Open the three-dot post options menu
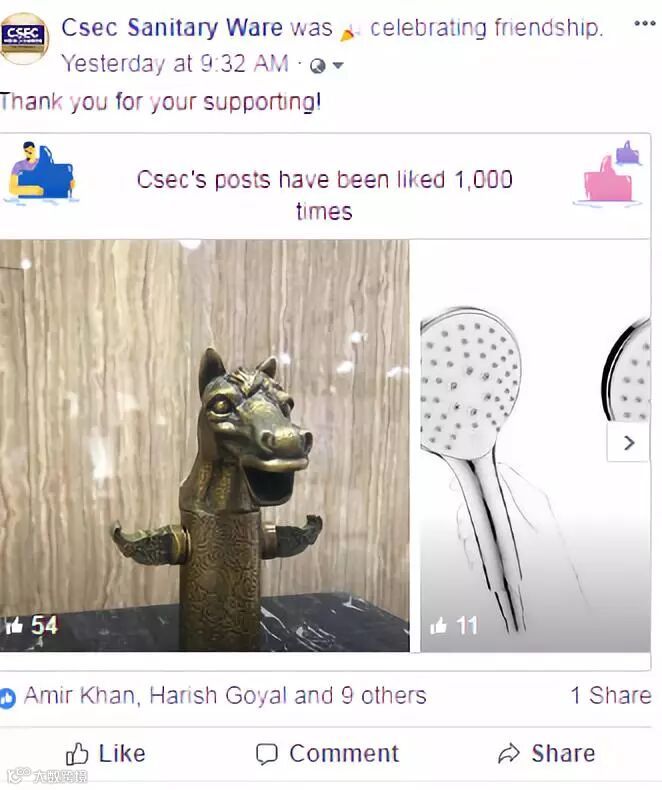The width and height of the screenshot is (662, 790). click(x=645, y=23)
